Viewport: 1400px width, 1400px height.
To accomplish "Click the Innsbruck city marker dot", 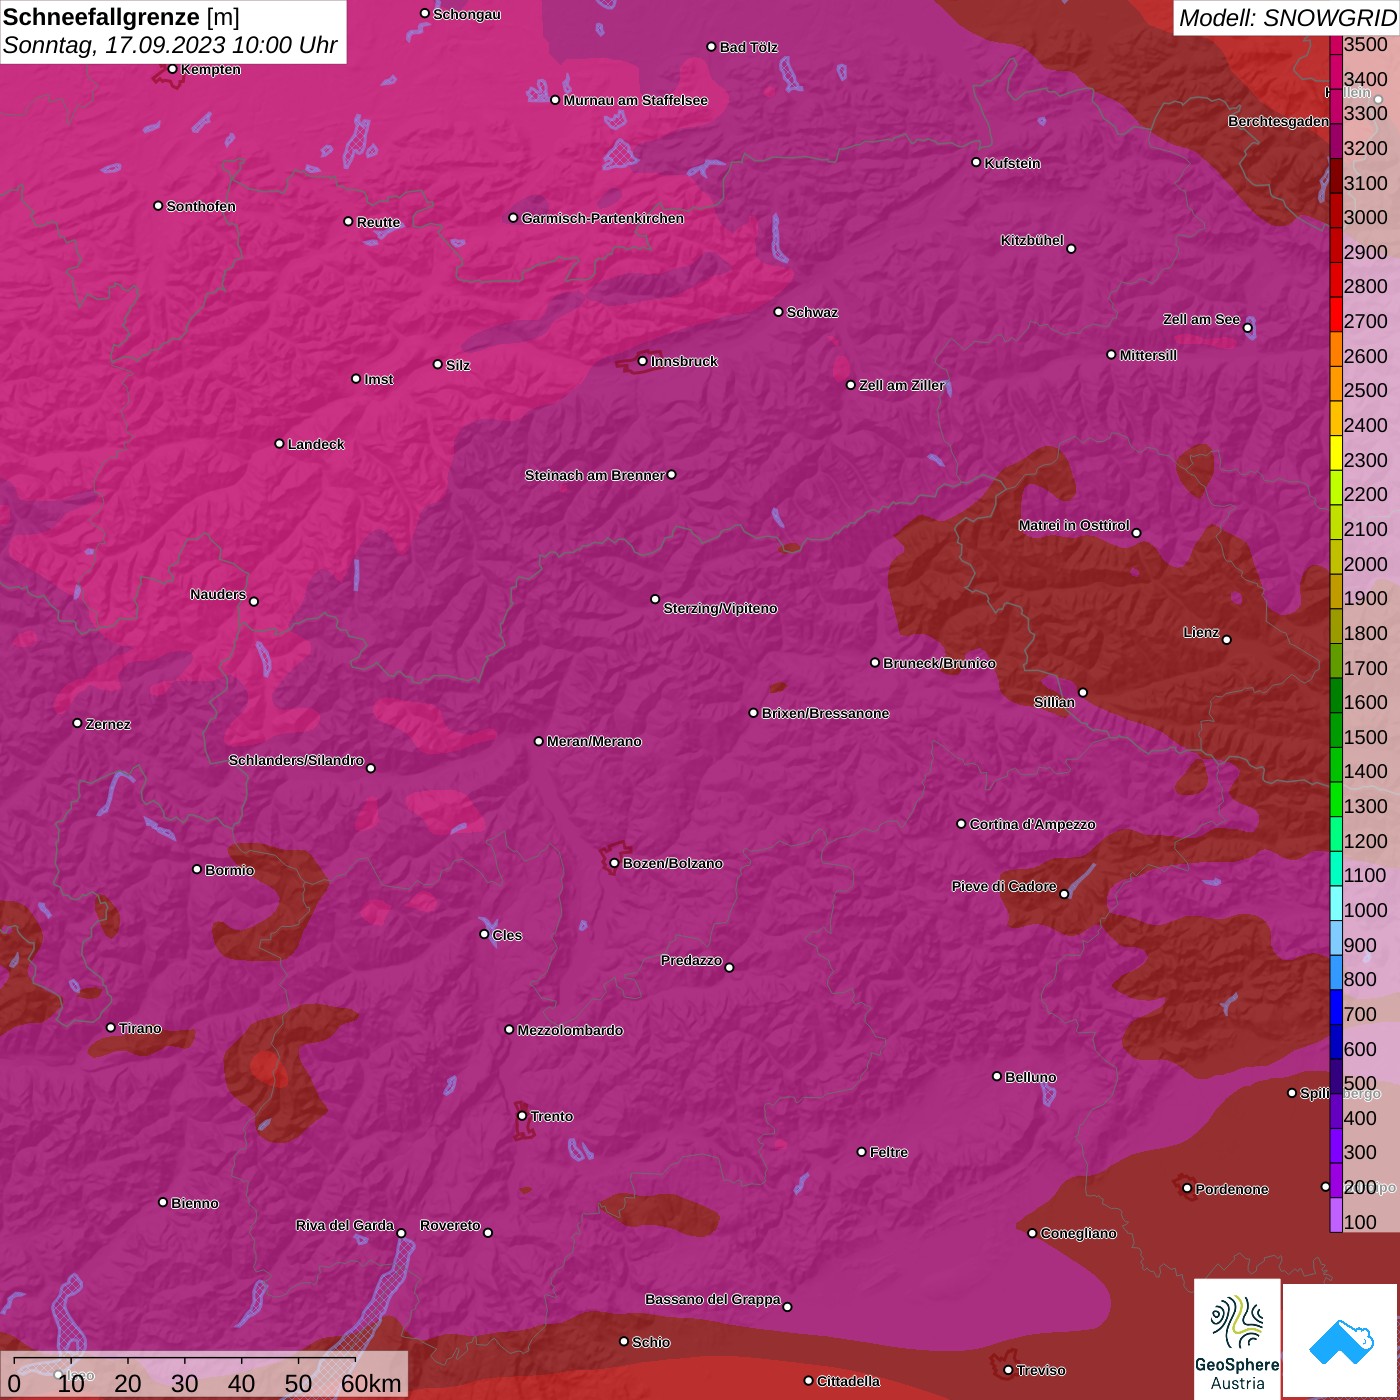I will 643,361.
